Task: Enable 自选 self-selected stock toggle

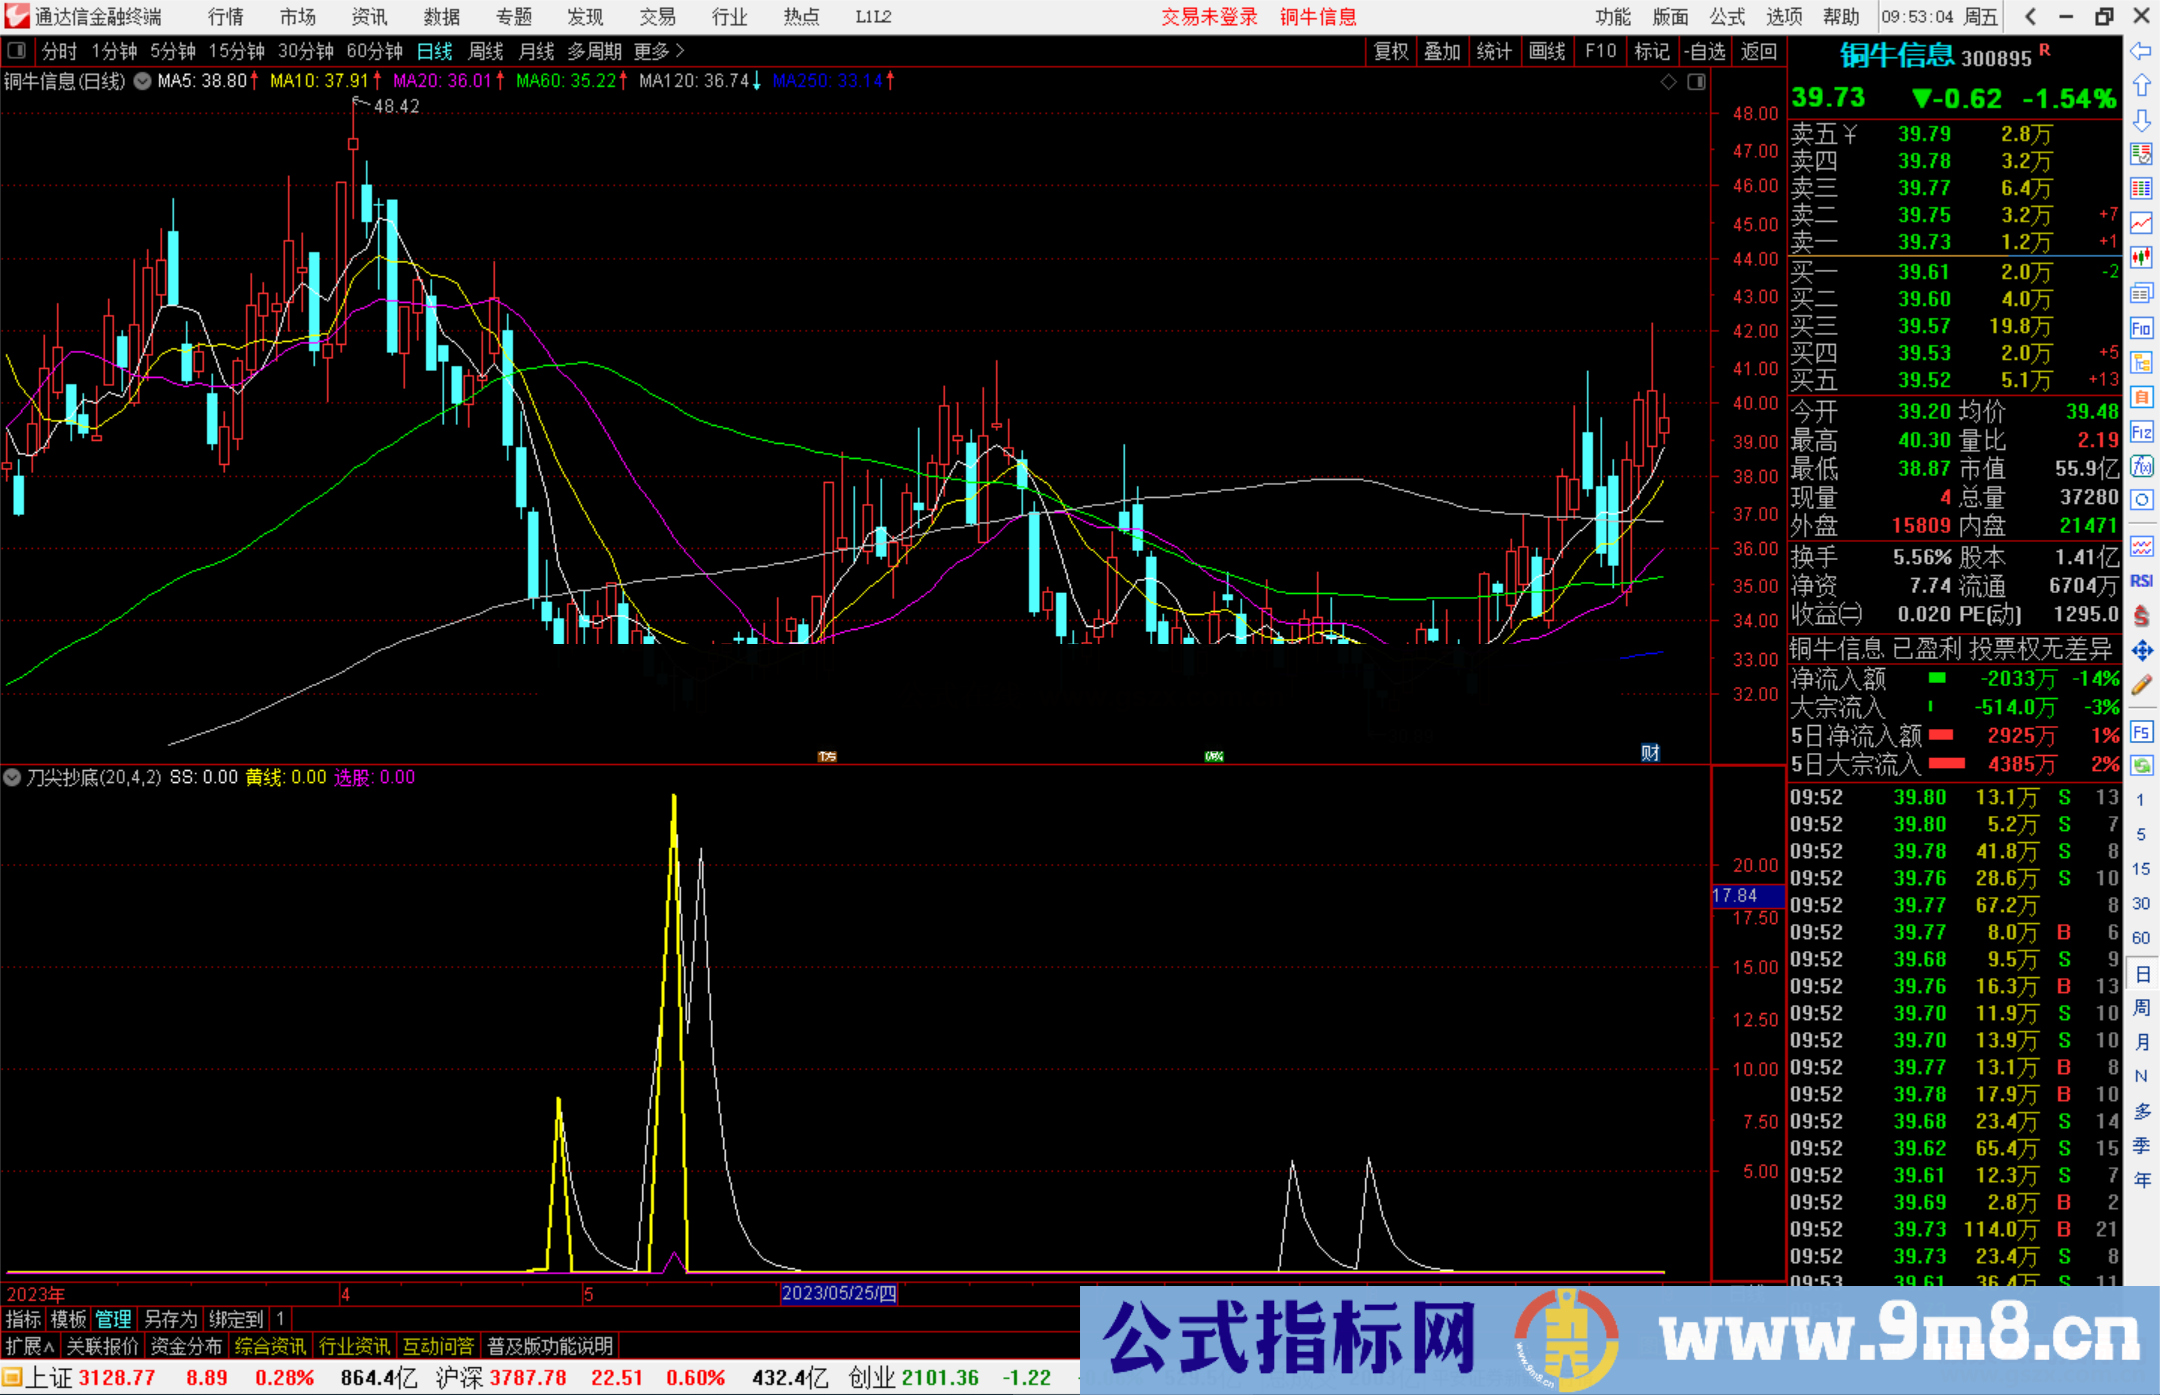Action: pos(1706,51)
